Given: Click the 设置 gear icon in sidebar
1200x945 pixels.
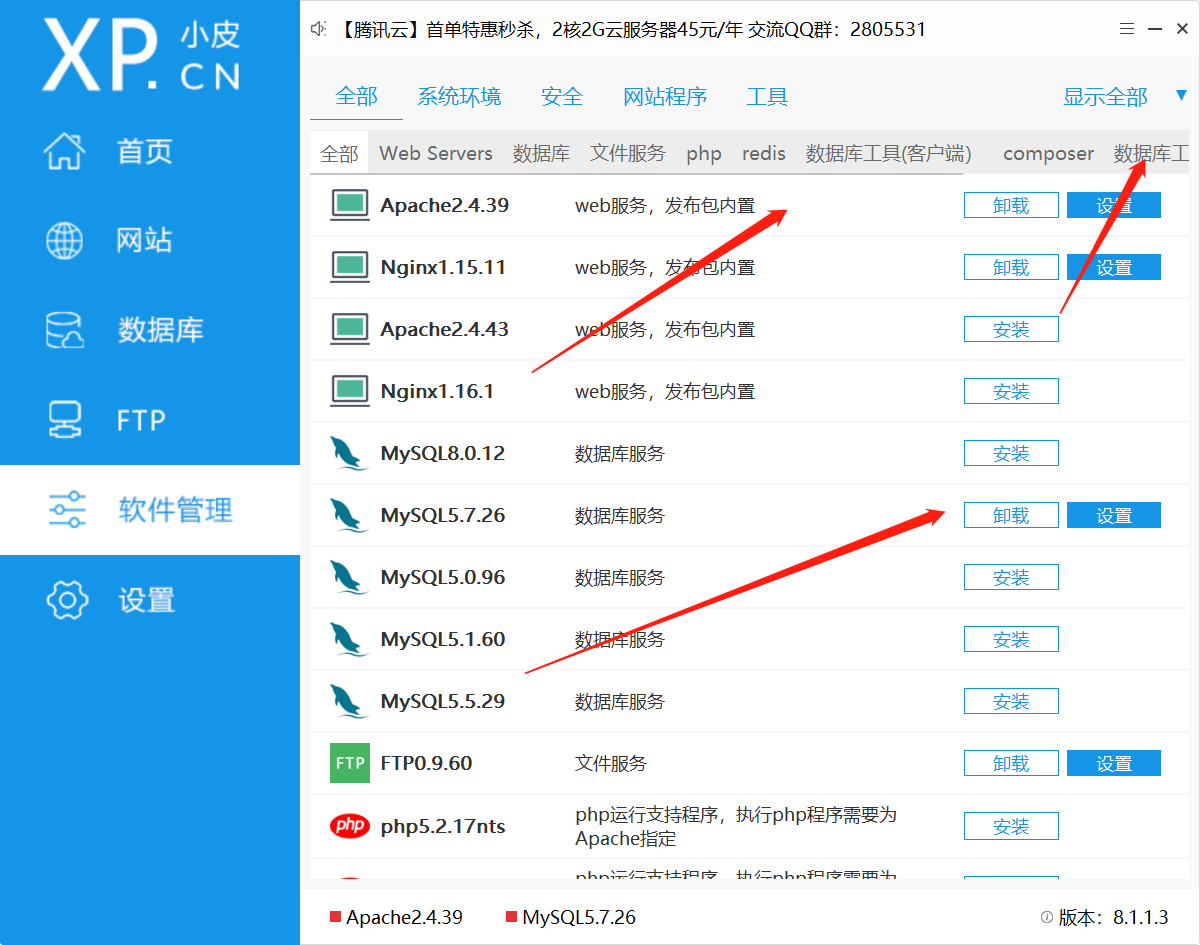Looking at the screenshot, I should tap(67, 600).
